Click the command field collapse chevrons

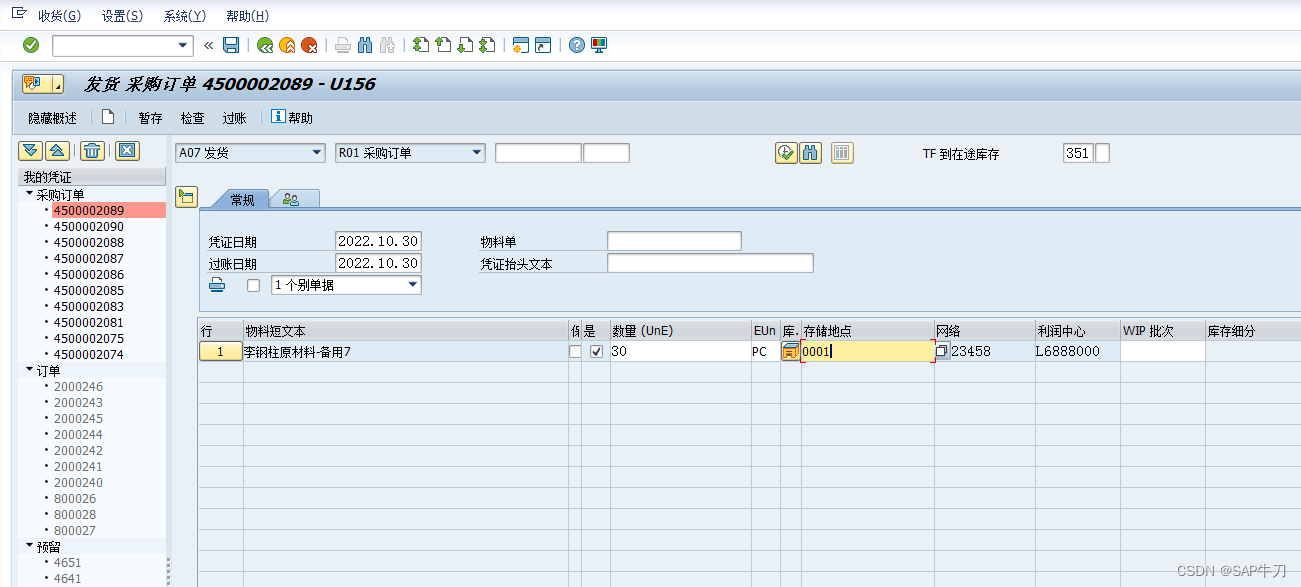208,45
